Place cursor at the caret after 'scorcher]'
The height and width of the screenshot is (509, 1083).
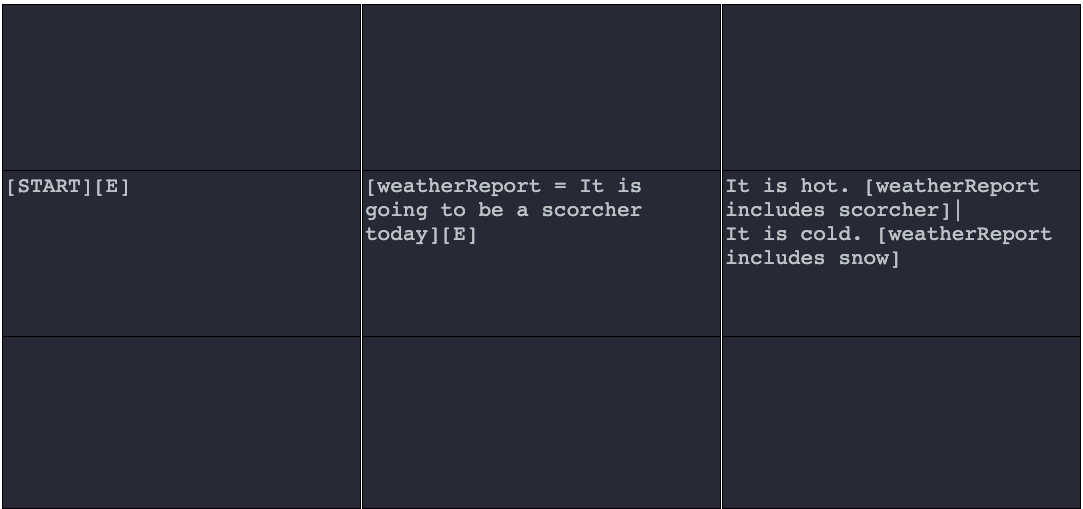click(x=957, y=210)
